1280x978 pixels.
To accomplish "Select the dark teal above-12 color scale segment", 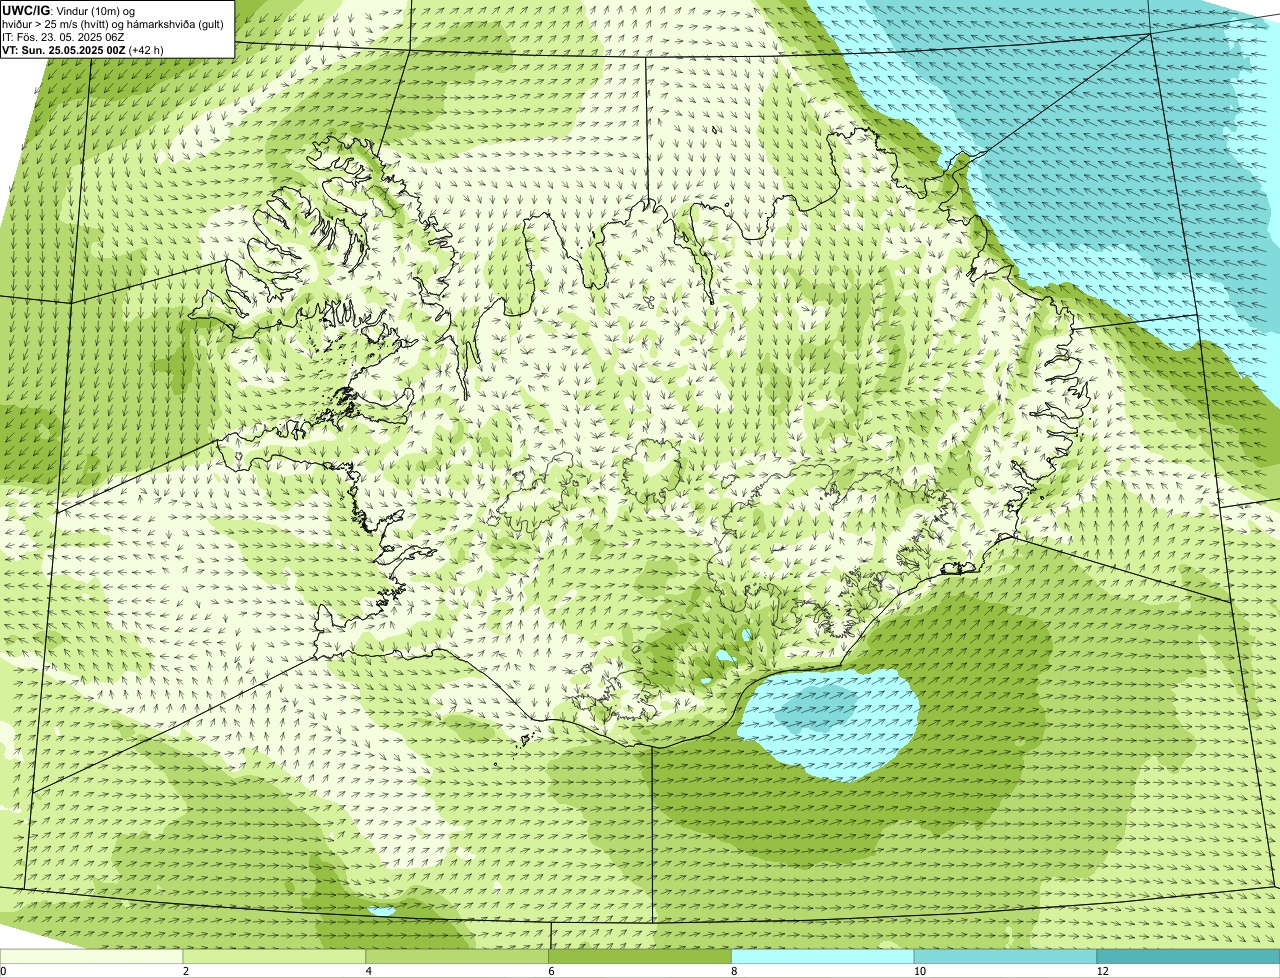I will pyautogui.click(x=1188, y=957).
